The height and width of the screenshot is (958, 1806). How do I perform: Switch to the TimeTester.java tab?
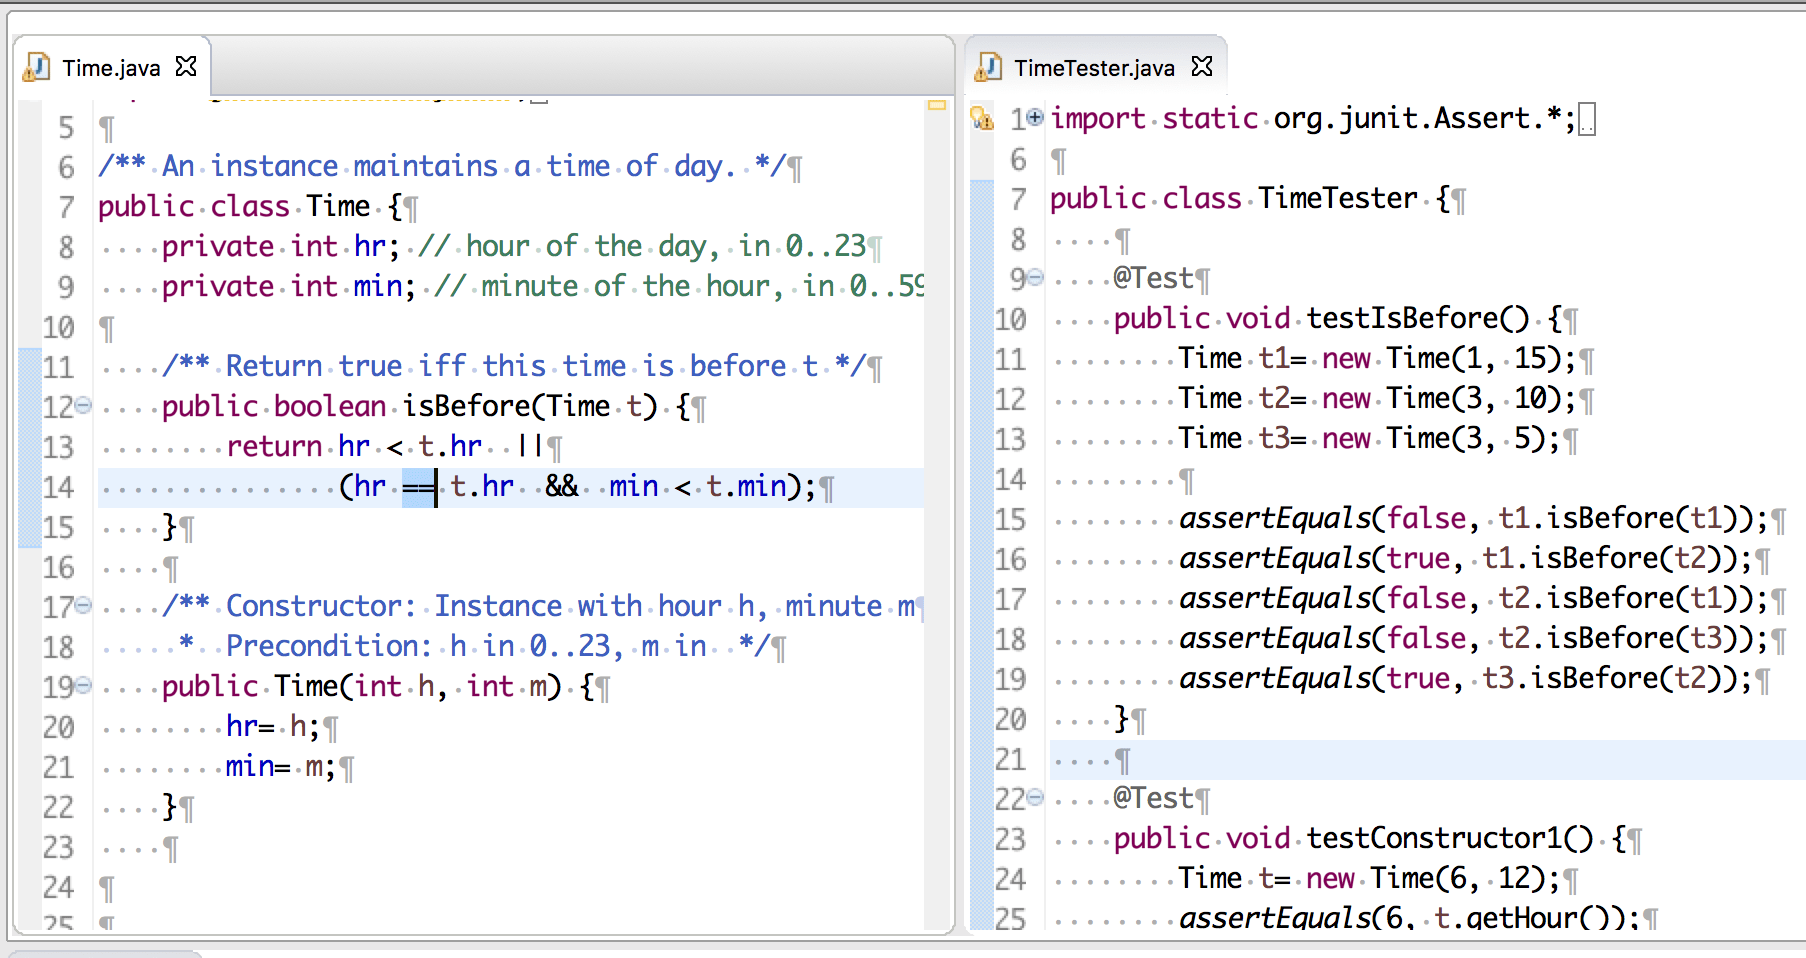pos(1095,67)
